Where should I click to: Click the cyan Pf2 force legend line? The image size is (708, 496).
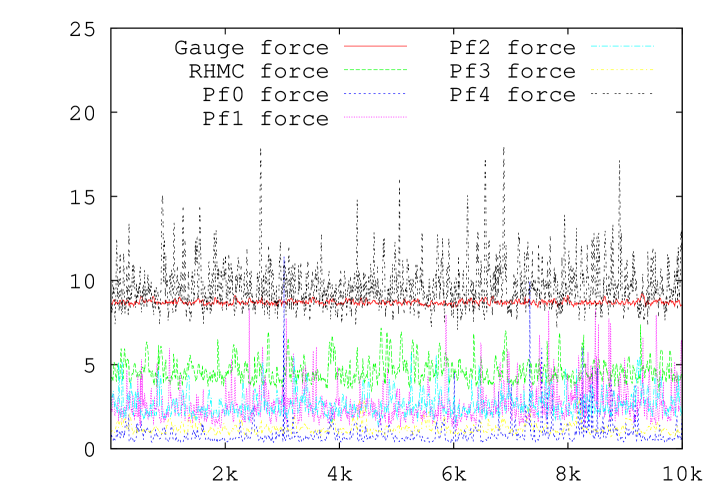point(622,46)
